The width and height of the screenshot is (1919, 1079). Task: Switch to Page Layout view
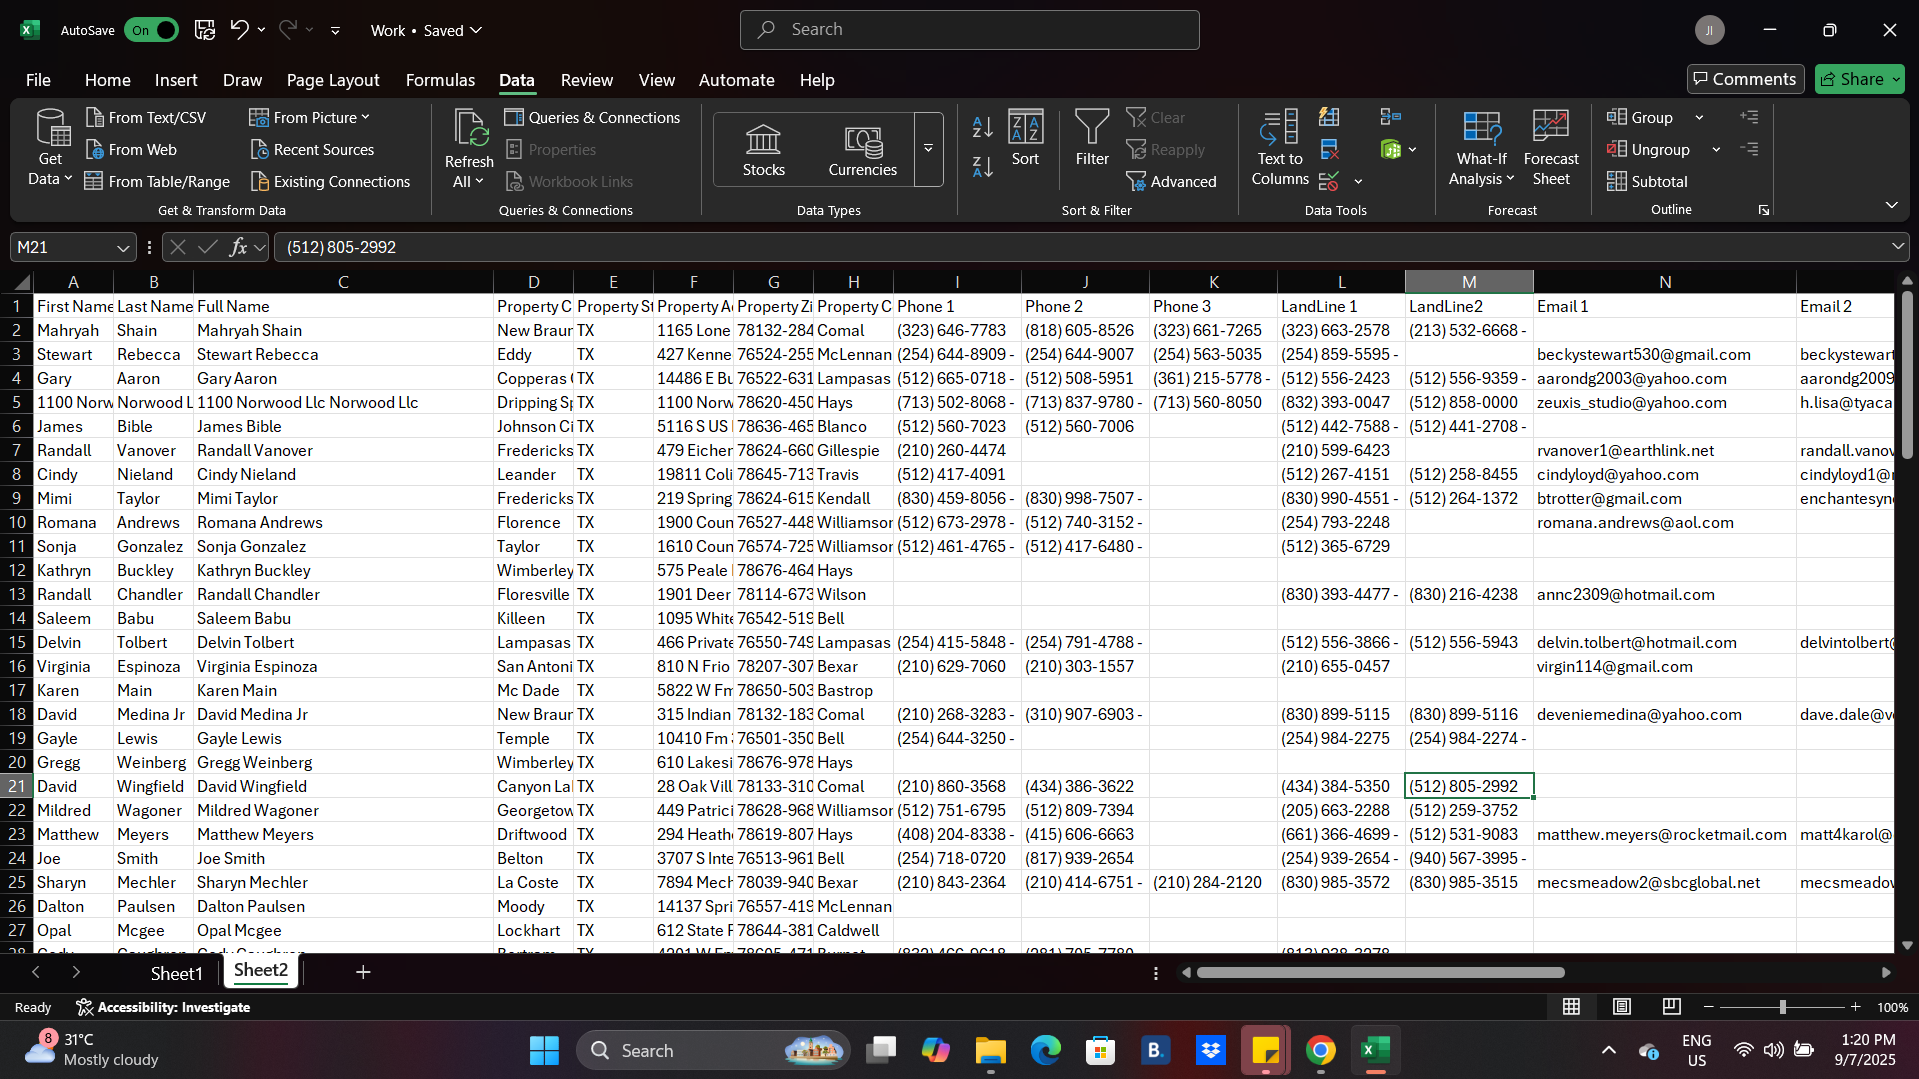point(1622,1007)
